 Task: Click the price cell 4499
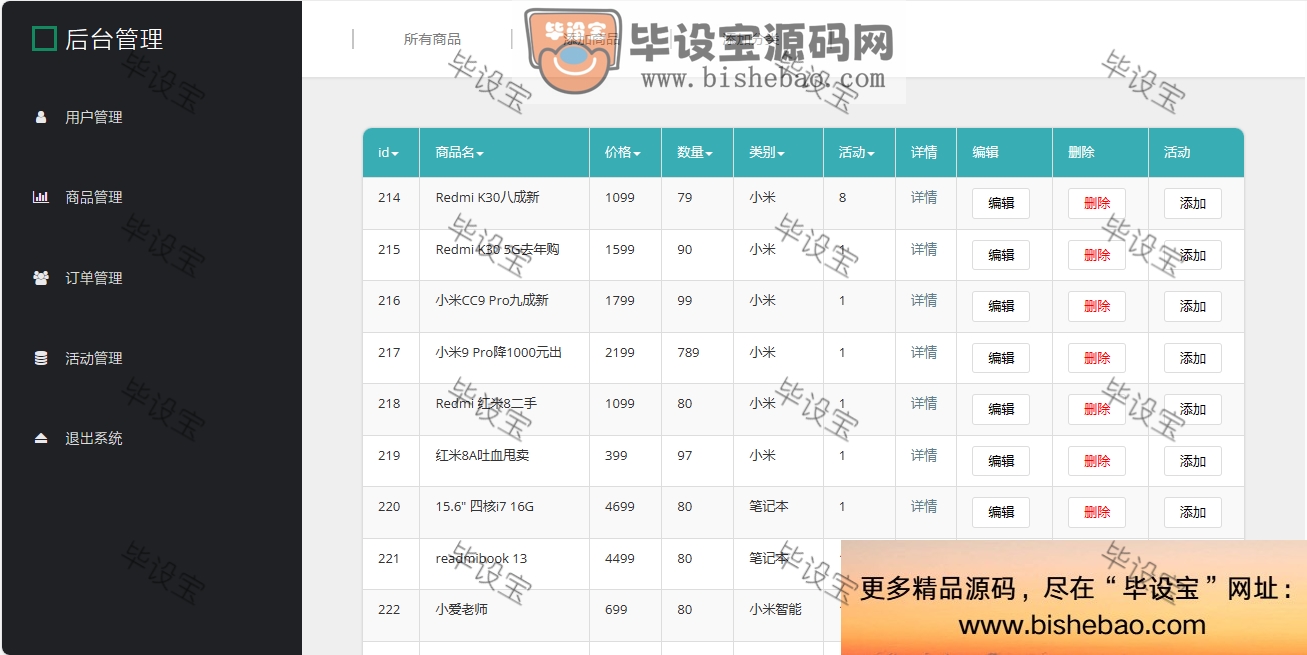[620, 558]
